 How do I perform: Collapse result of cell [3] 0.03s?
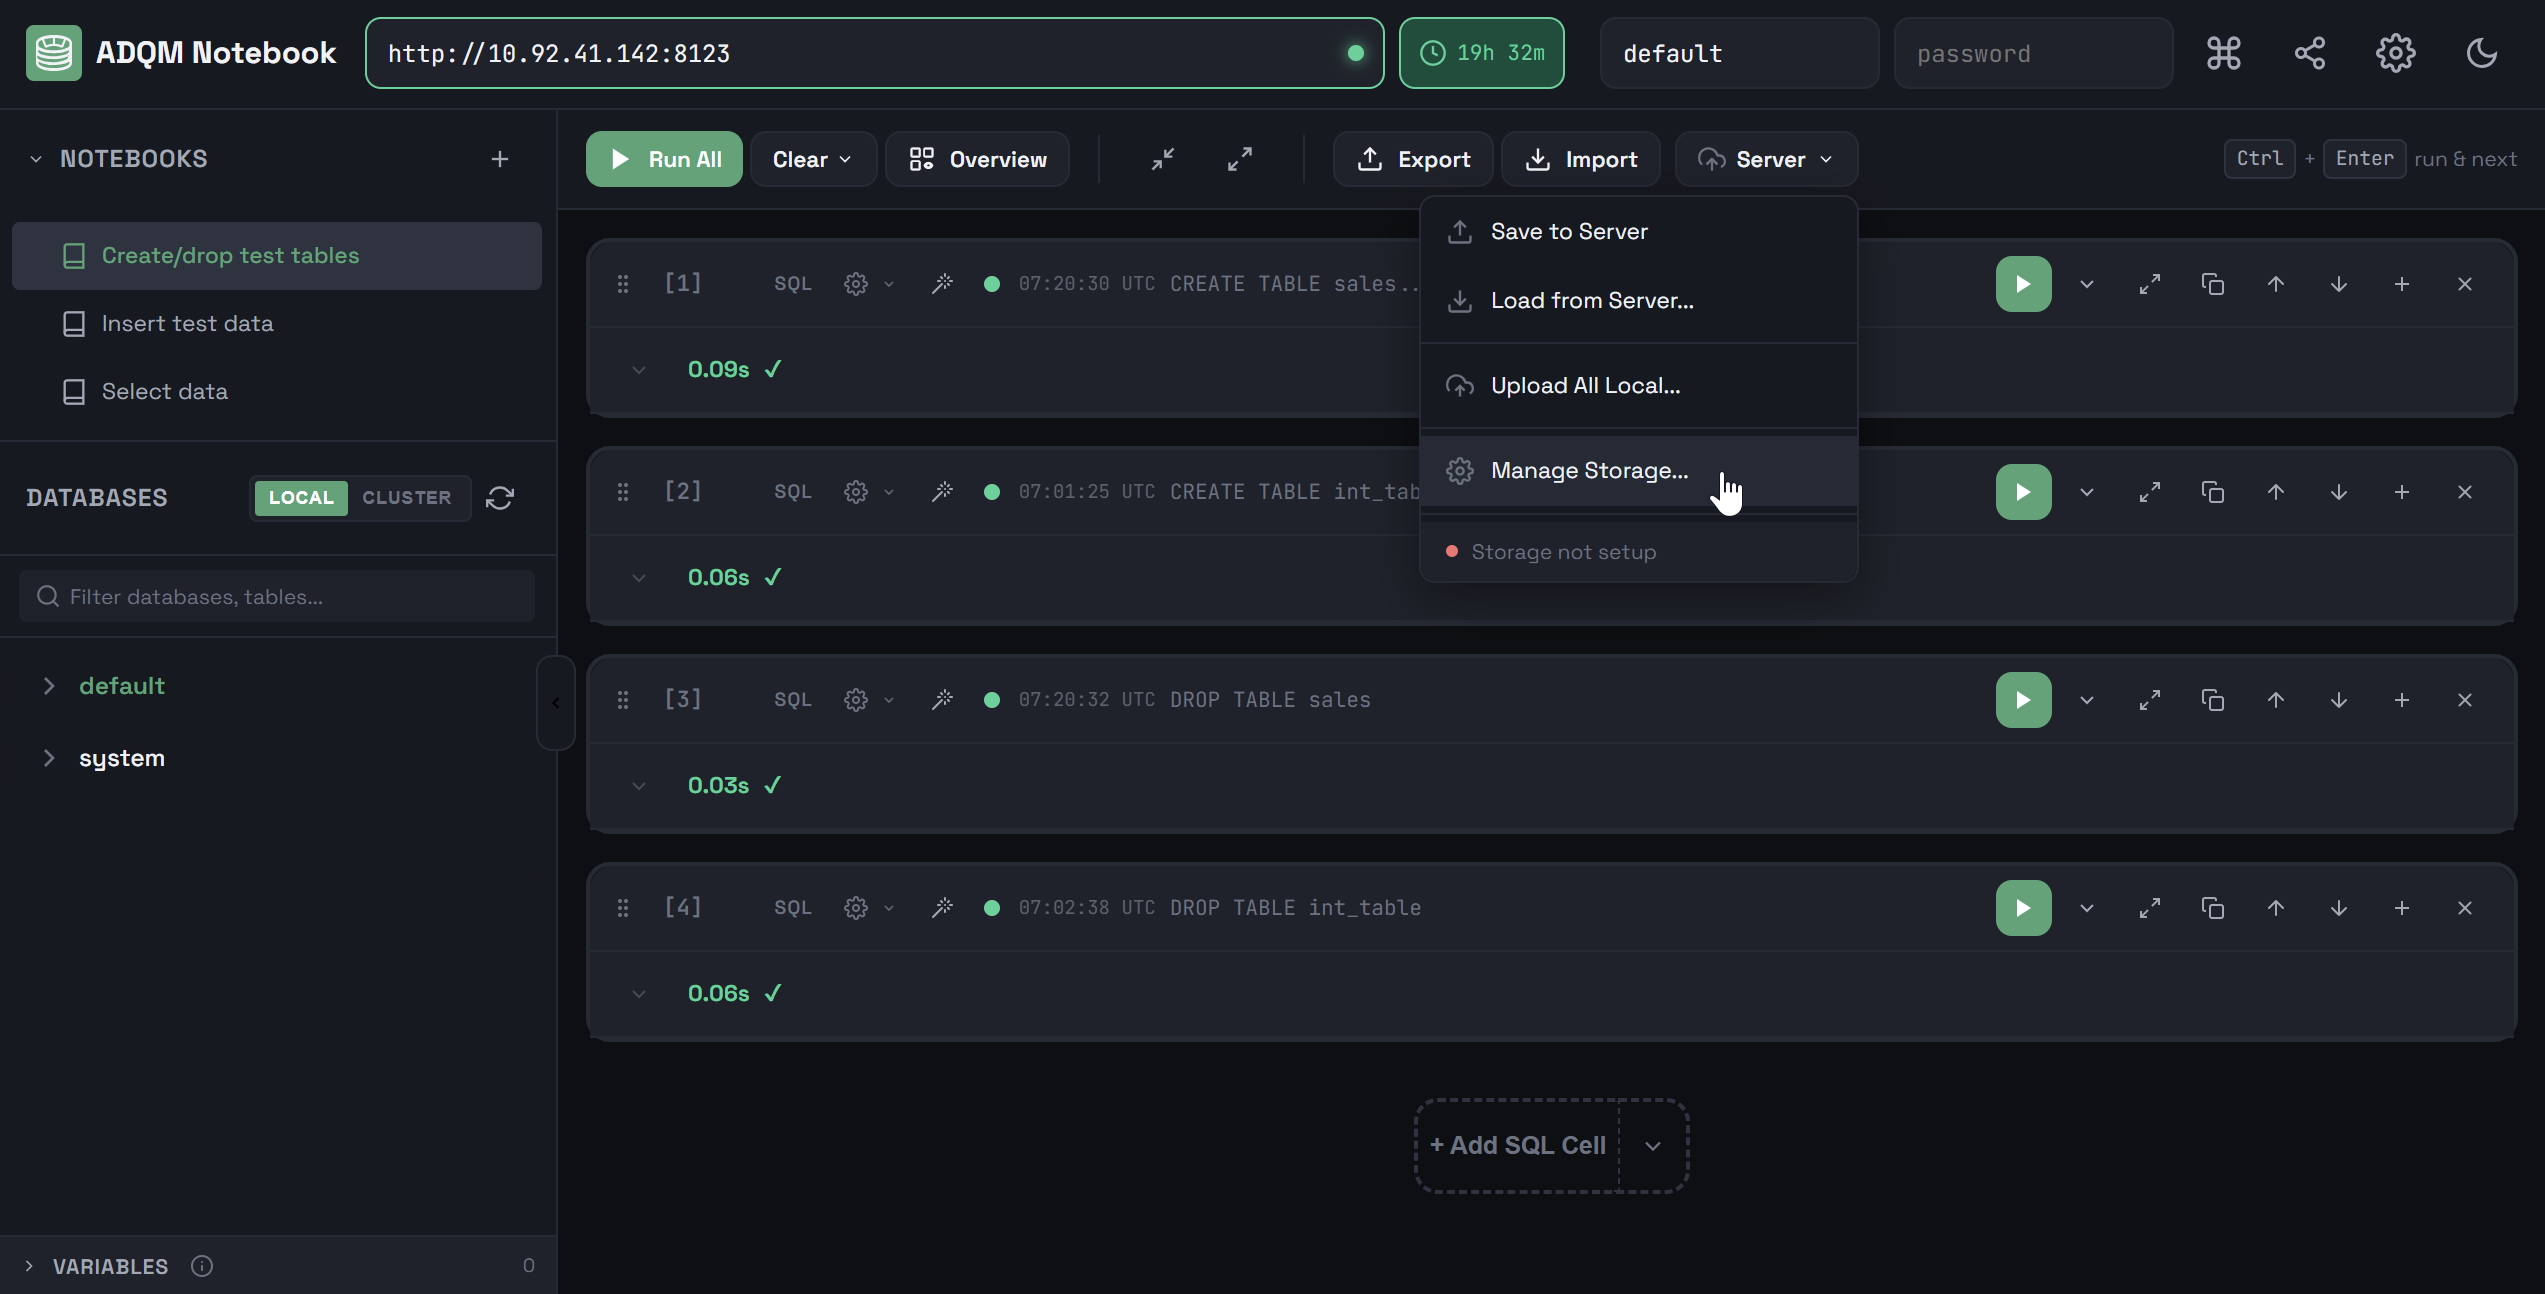(x=639, y=786)
